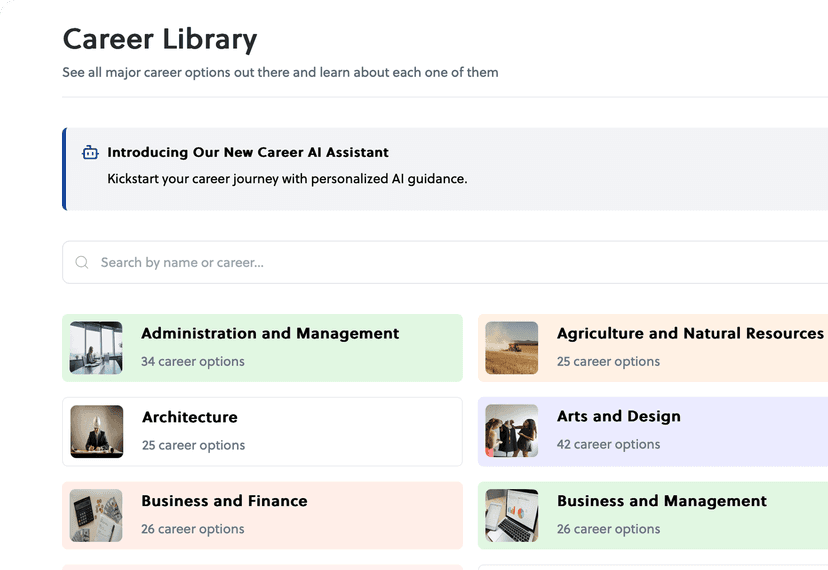Go to the Arts and Design title
This screenshot has height=570, width=828.
618,417
